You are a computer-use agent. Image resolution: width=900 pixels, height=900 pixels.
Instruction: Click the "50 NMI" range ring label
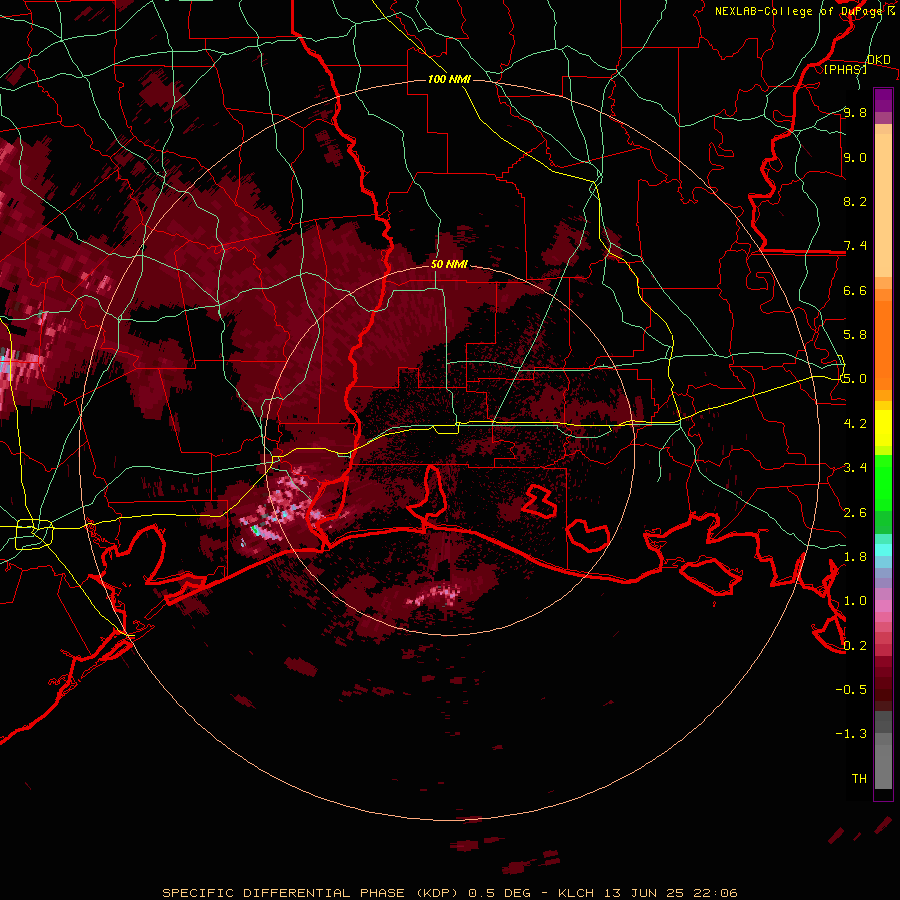tap(449, 264)
